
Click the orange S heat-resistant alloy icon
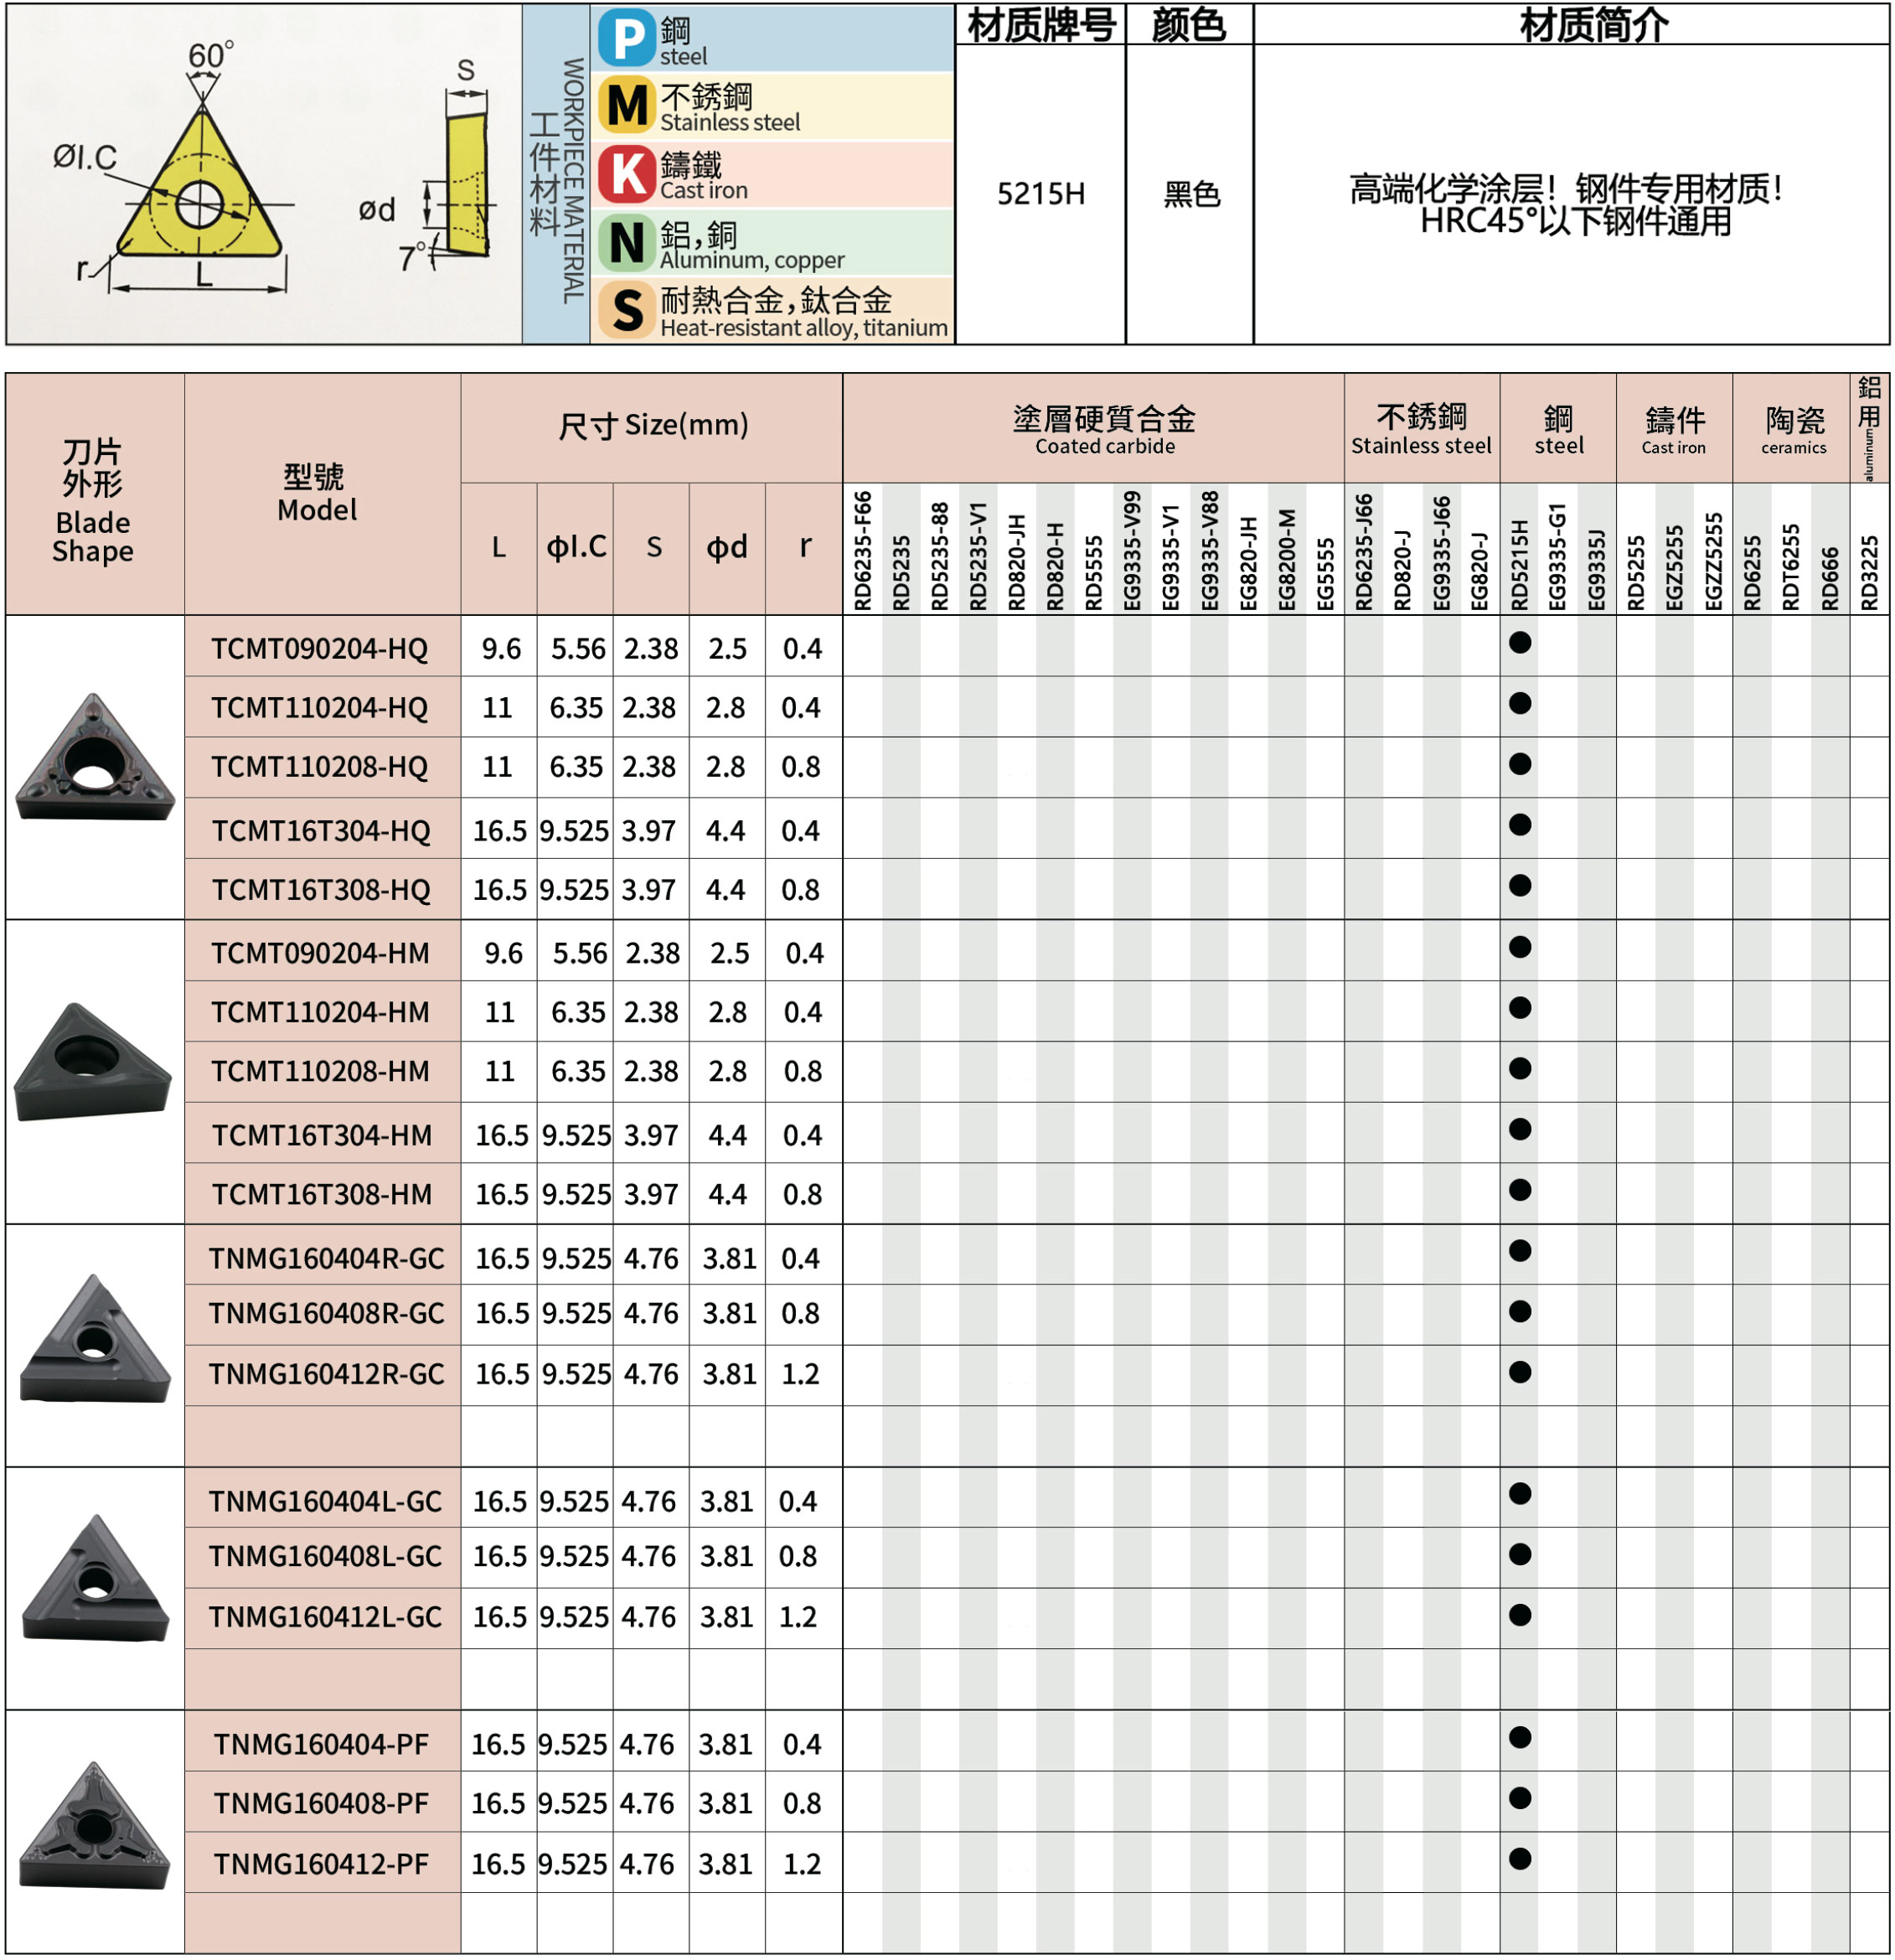(627, 310)
